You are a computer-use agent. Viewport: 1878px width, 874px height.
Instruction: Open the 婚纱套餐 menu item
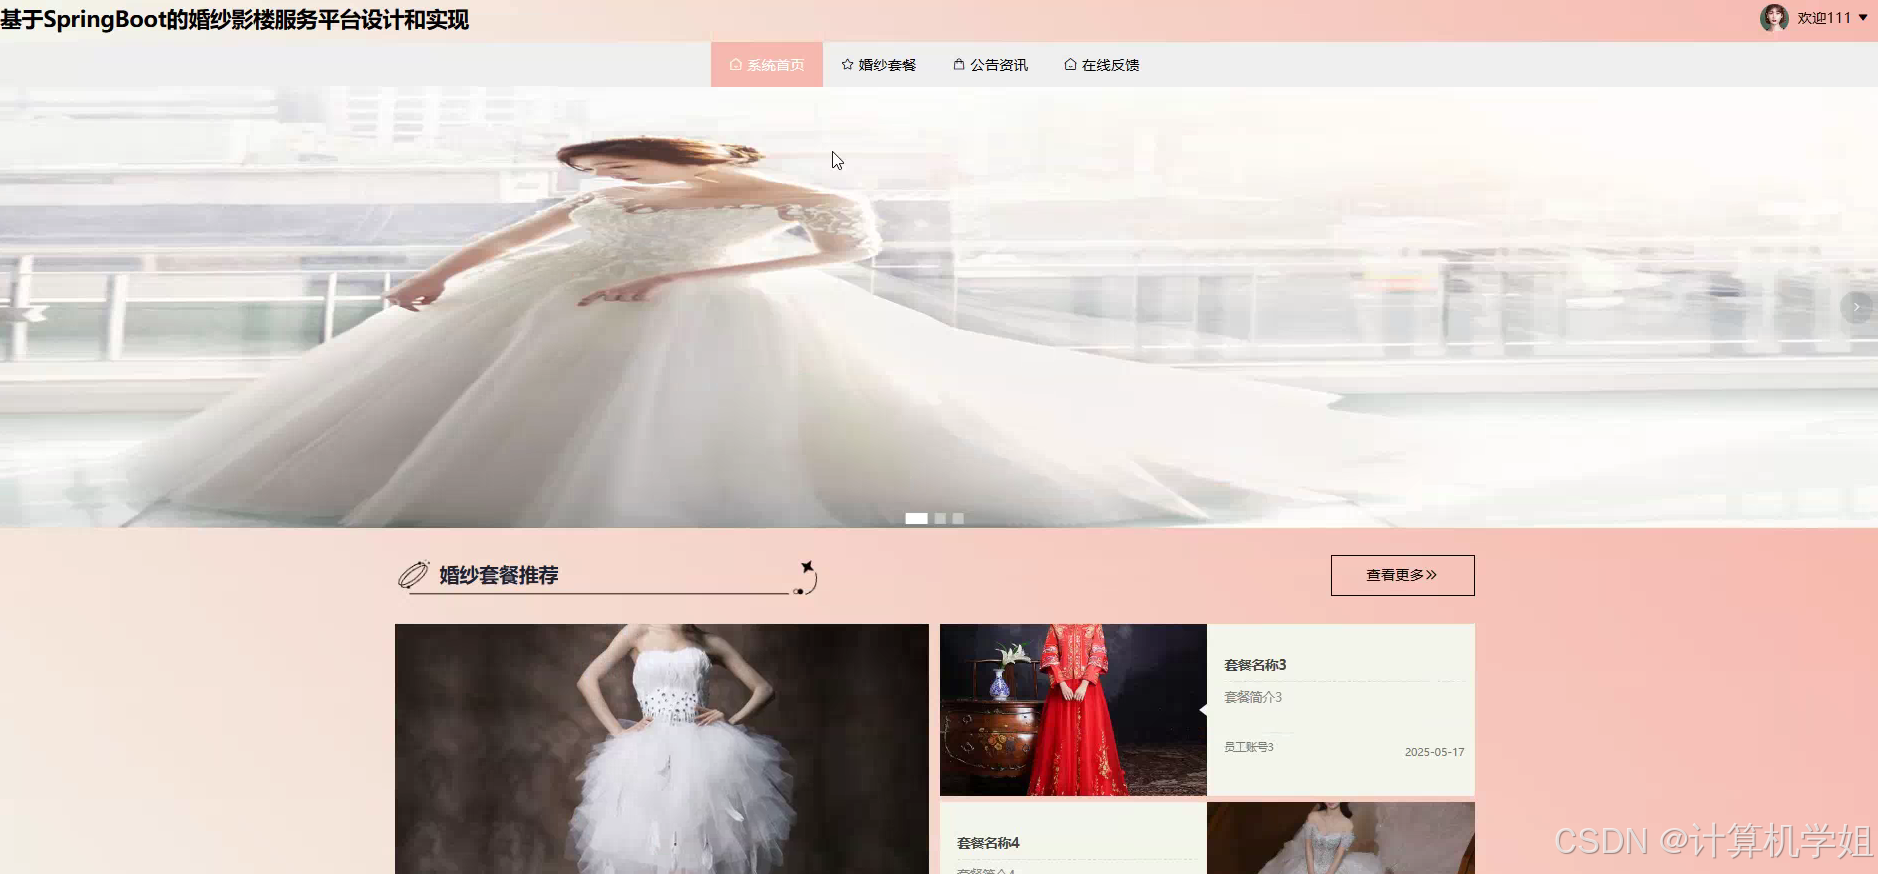pyautogui.click(x=879, y=65)
